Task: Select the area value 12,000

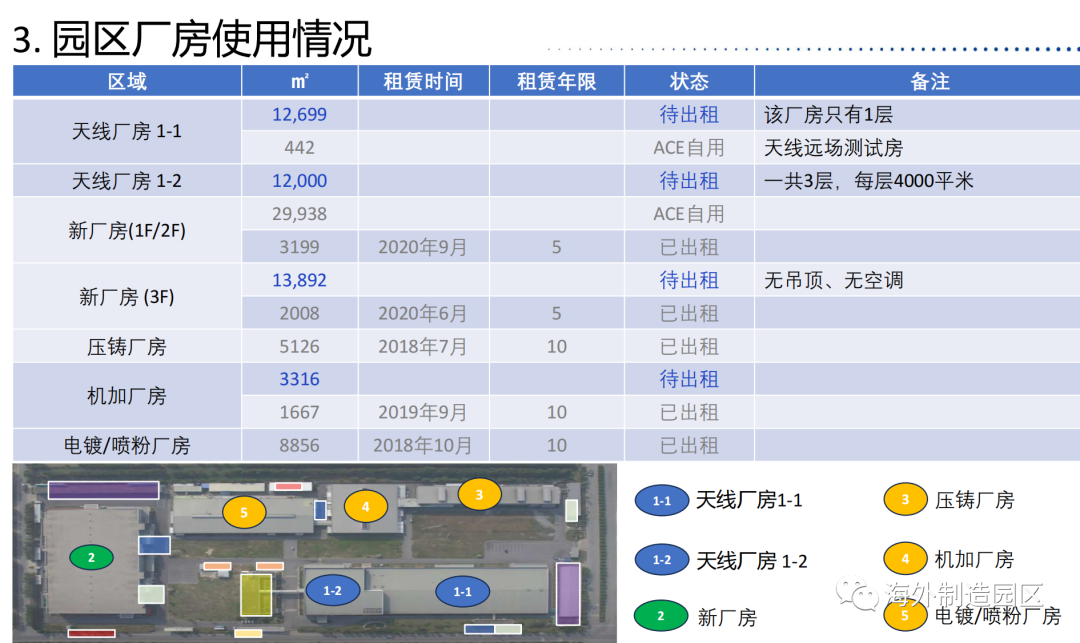Action: 300,180
